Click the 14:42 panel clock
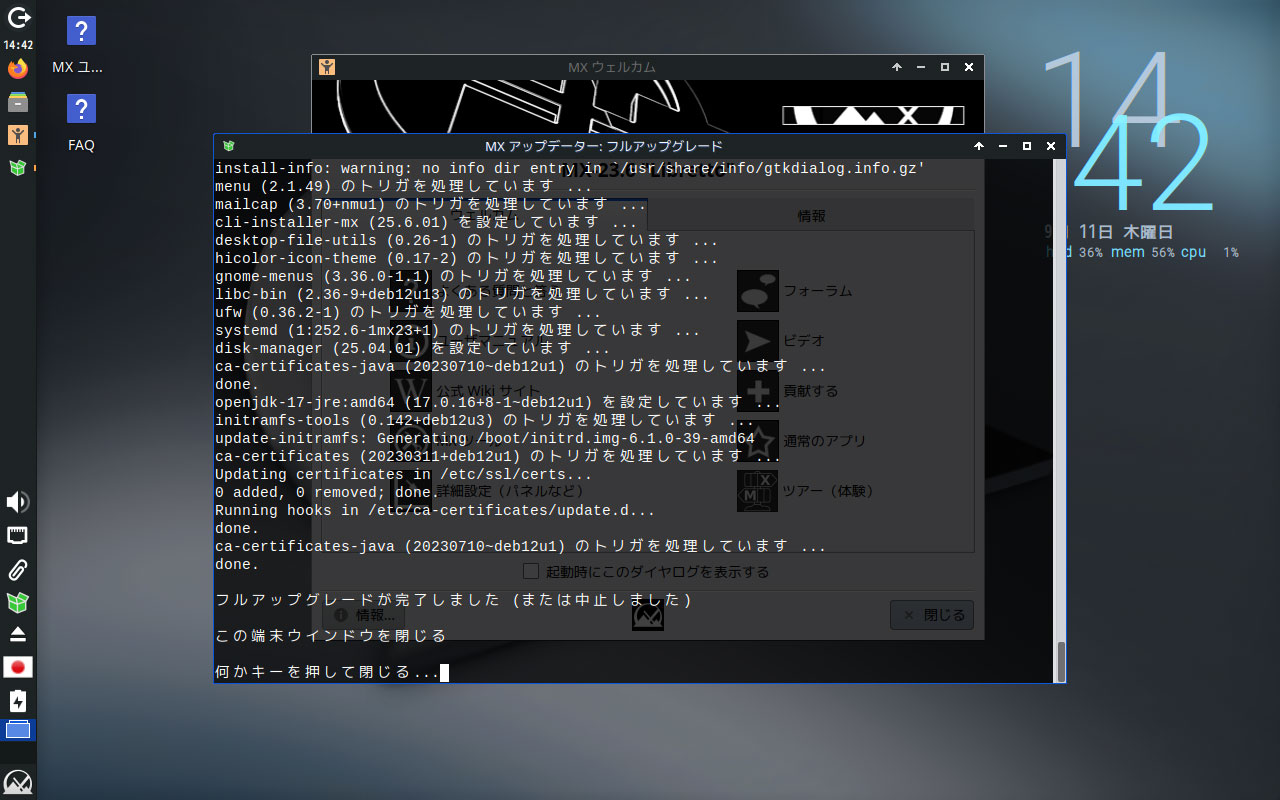The height and width of the screenshot is (800, 1280). 18,45
